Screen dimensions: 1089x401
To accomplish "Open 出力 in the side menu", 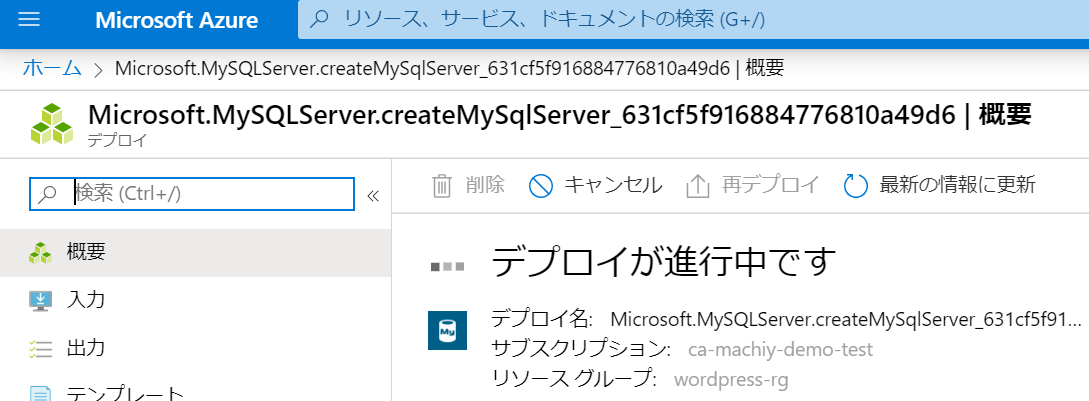I will point(86,348).
